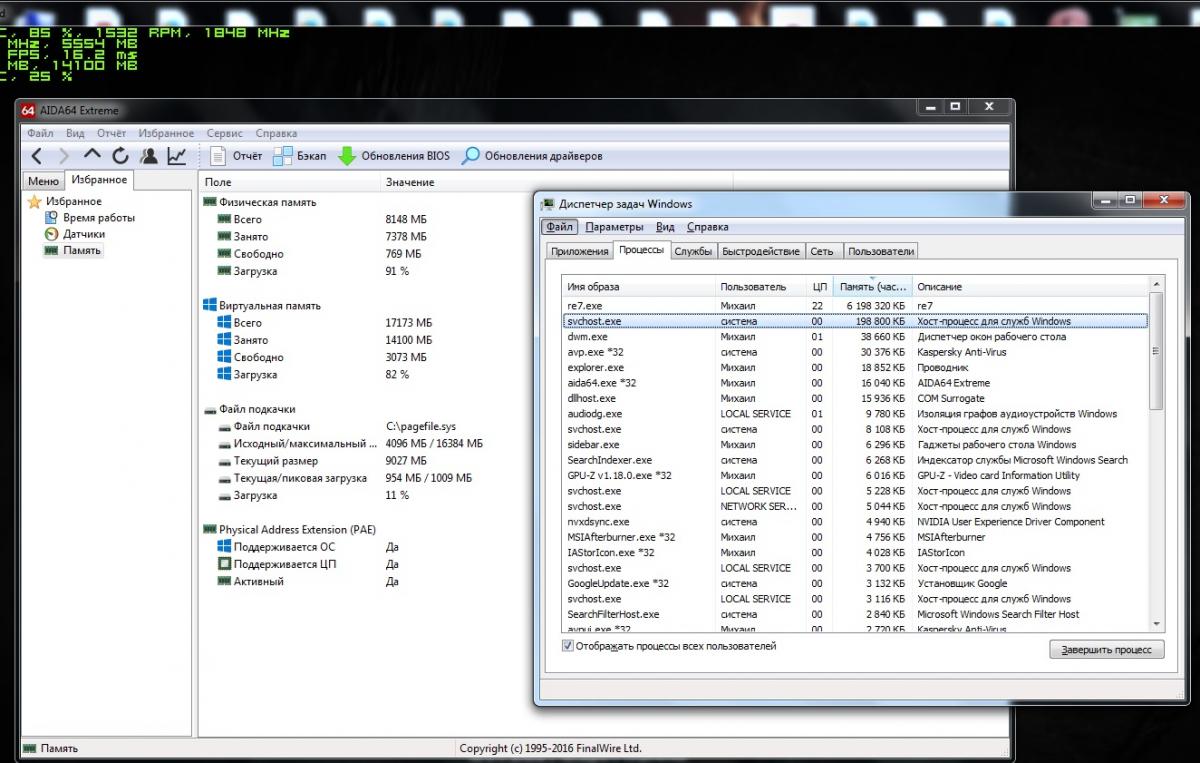Switch to the Службы tab
1200x763 pixels.
pyautogui.click(x=693, y=251)
